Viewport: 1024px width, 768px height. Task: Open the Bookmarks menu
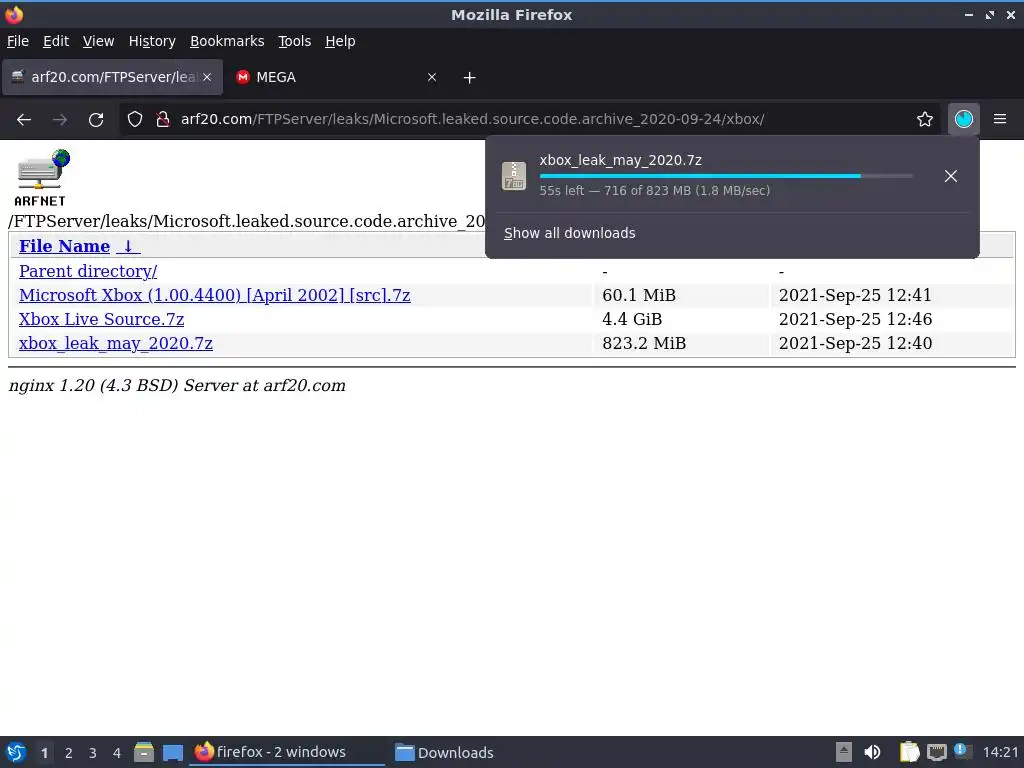tap(227, 41)
